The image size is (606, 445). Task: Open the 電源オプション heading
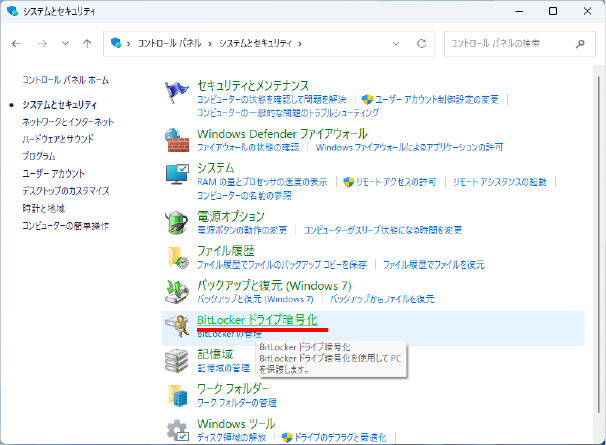[x=231, y=217]
